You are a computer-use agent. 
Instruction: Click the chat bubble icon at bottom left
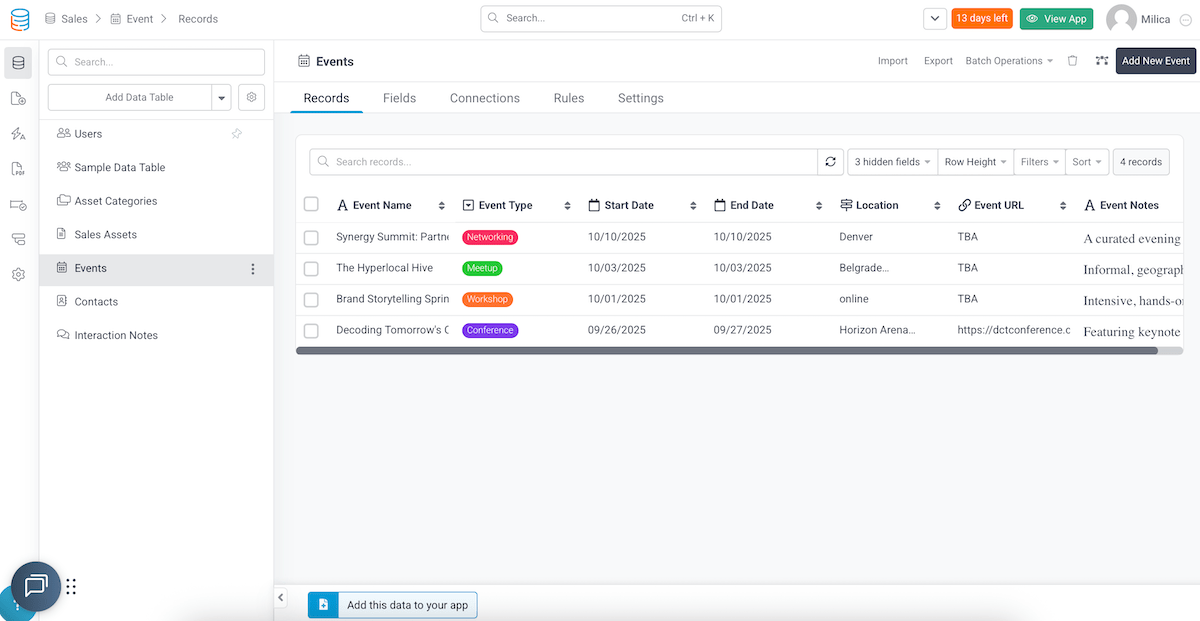pyautogui.click(x=35, y=587)
